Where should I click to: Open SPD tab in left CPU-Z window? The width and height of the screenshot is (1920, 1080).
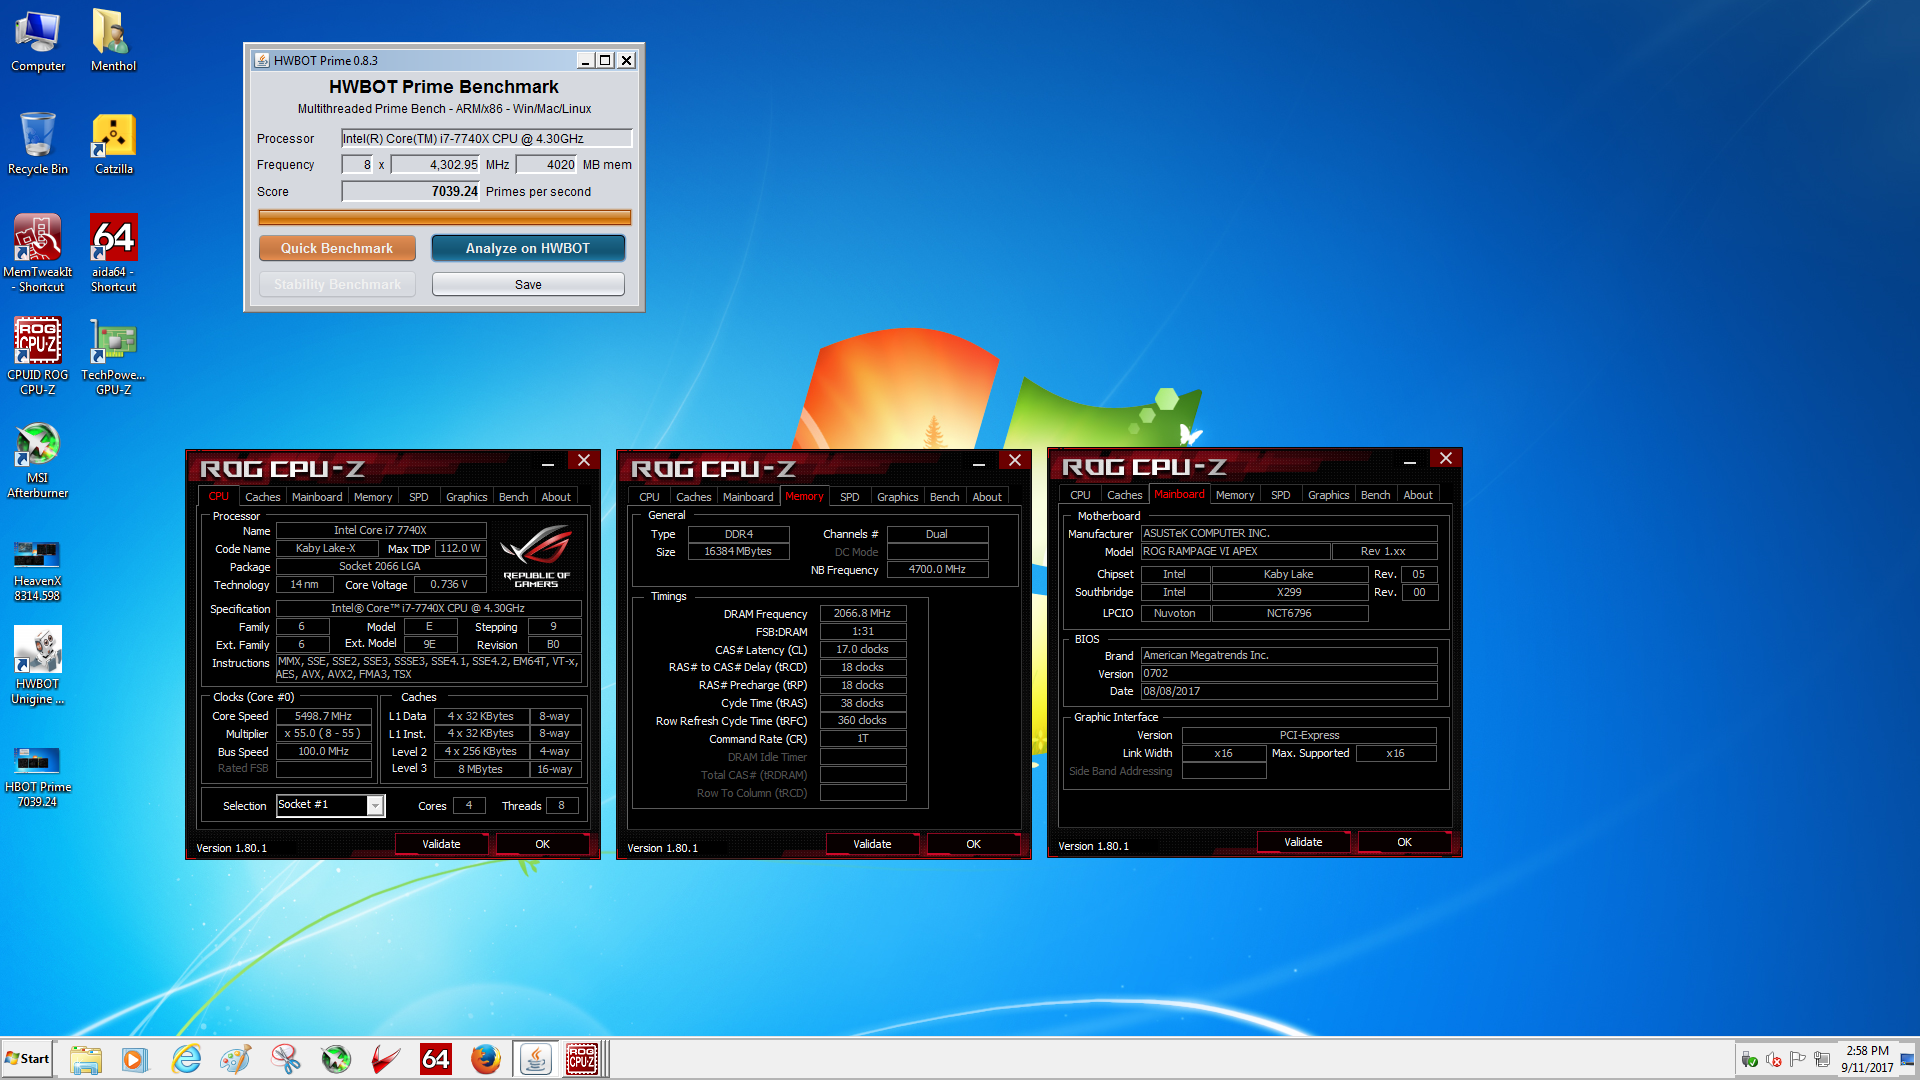pyautogui.click(x=419, y=497)
